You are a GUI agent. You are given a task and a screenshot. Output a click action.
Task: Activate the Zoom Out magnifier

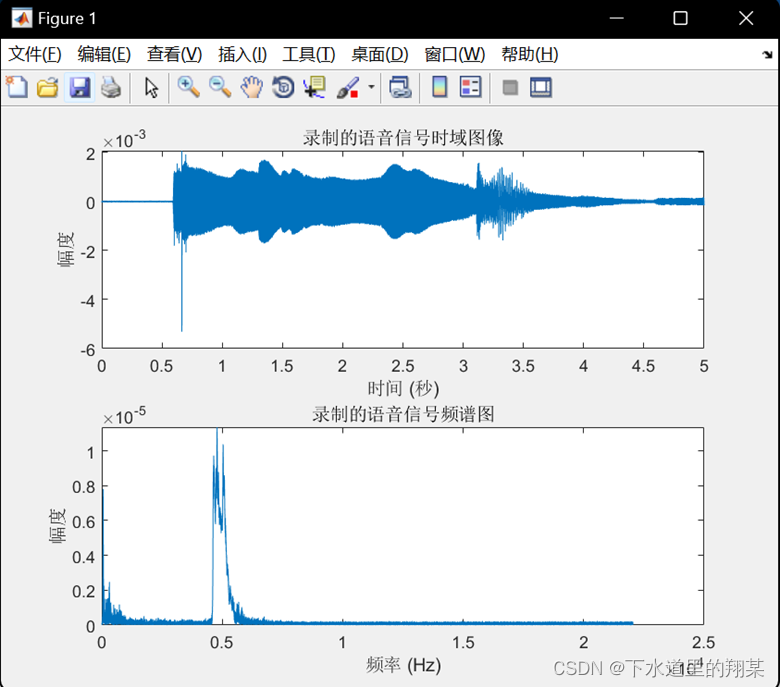[220, 88]
